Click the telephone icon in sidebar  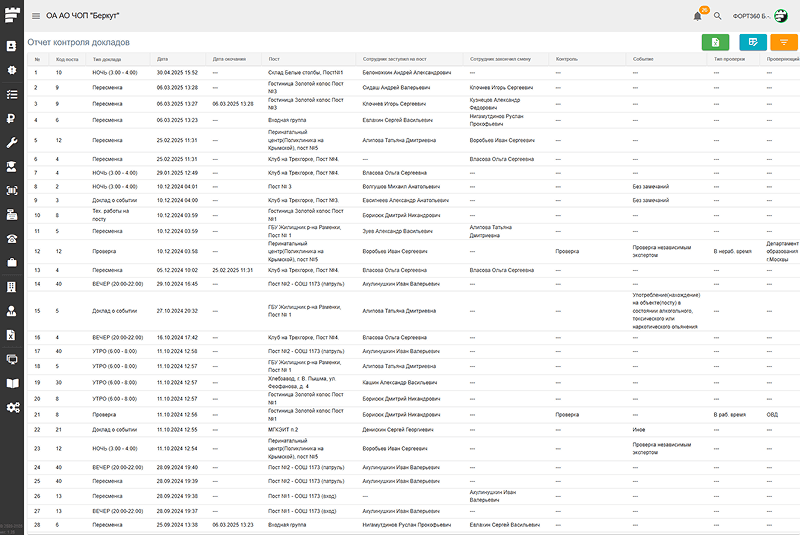(12, 238)
